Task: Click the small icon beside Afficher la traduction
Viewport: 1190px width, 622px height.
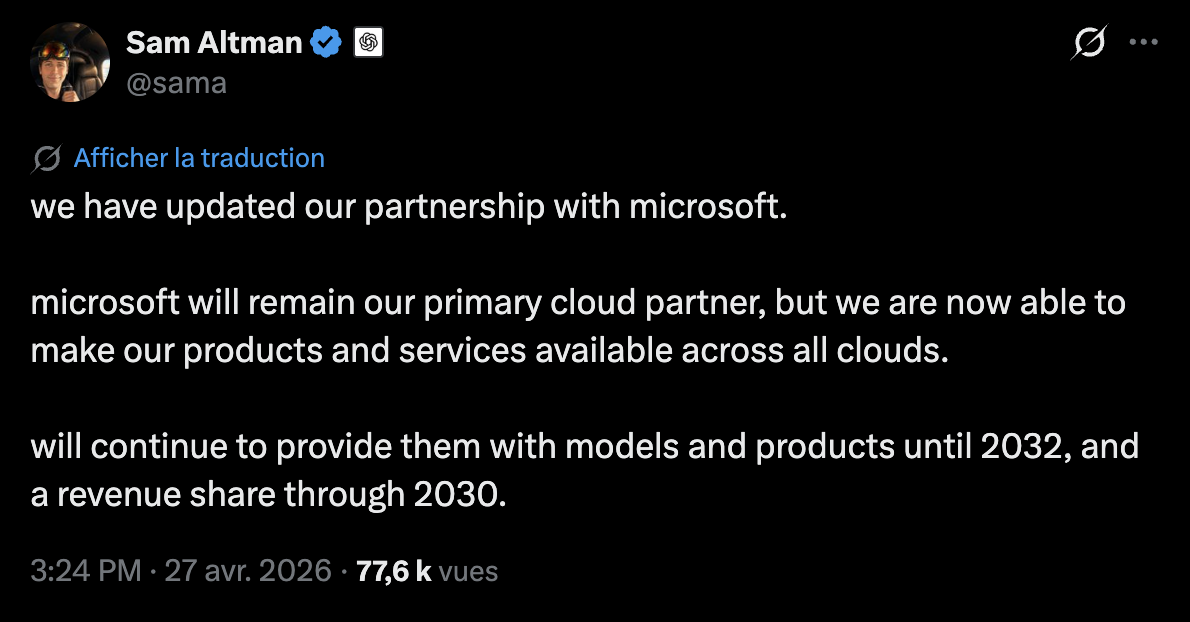Action: click(47, 159)
